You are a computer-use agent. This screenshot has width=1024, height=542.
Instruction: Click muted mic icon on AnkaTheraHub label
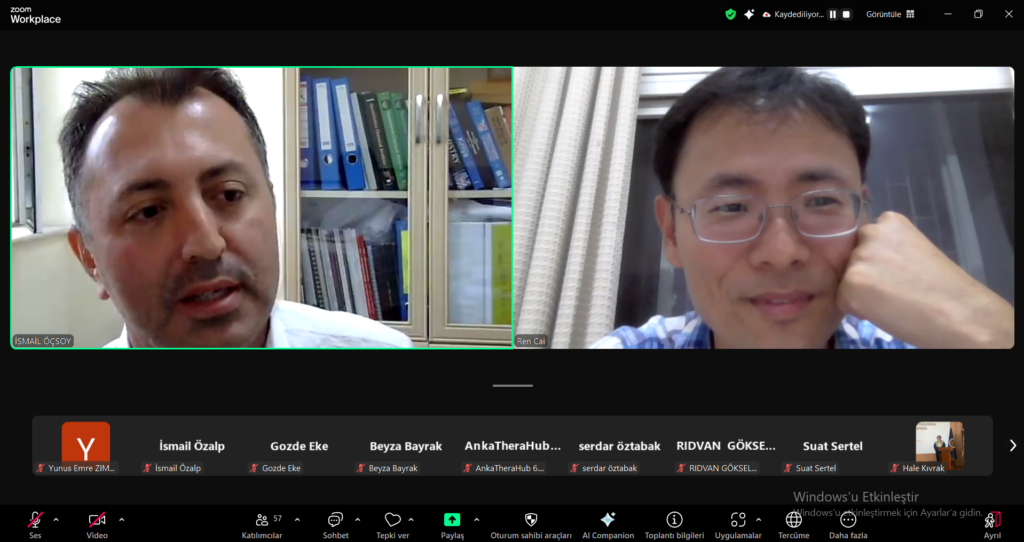468,468
